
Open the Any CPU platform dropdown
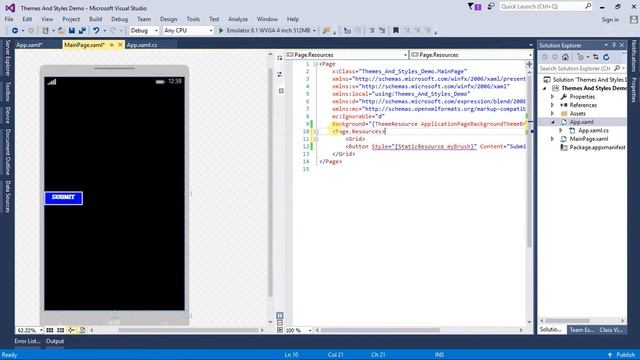(x=211, y=31)
